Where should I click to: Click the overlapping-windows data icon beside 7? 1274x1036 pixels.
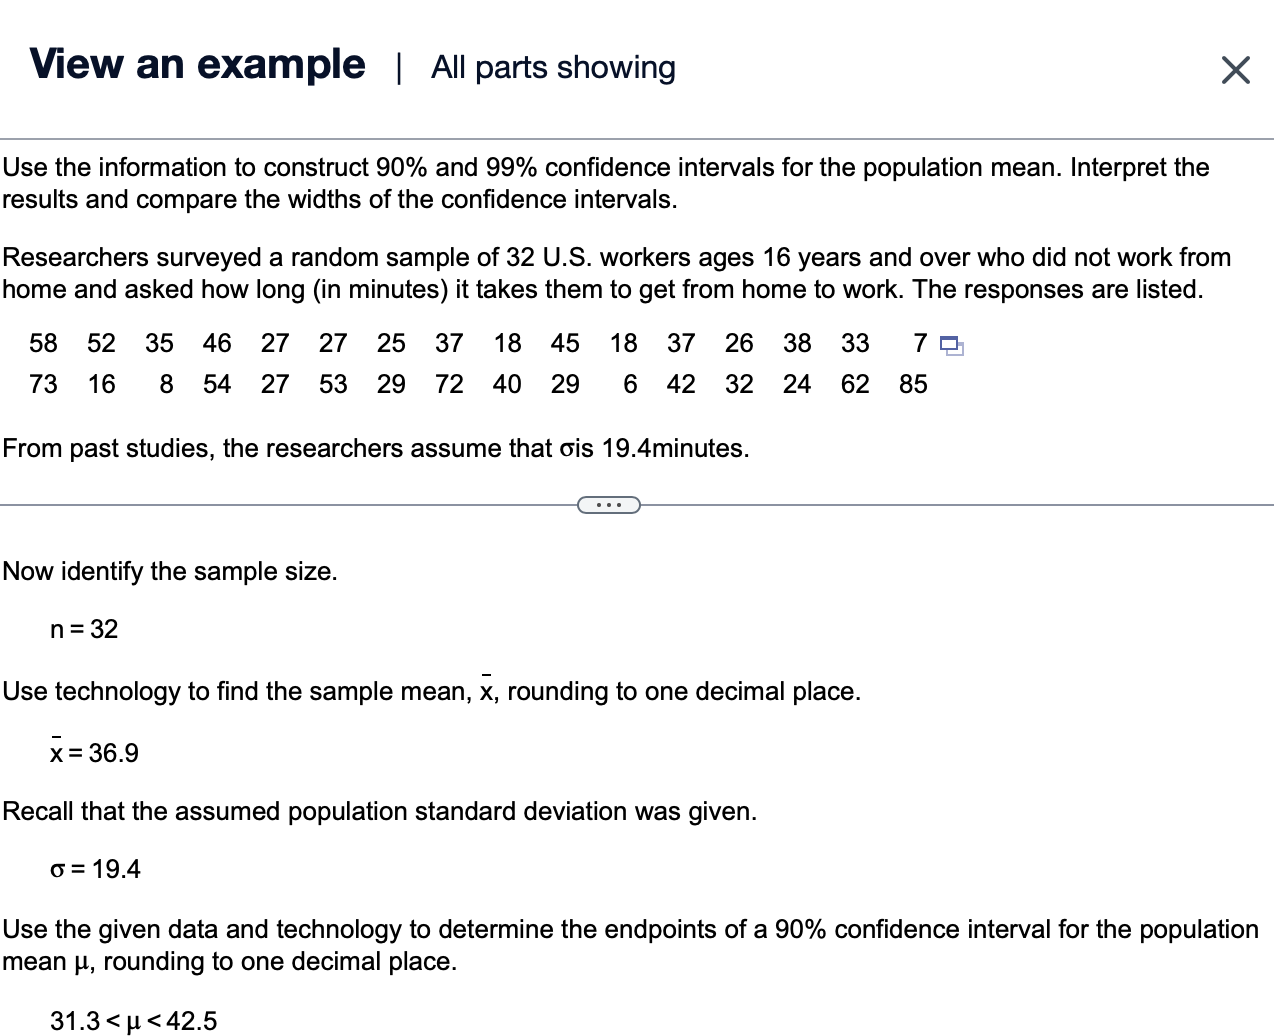tap(949, 344)
